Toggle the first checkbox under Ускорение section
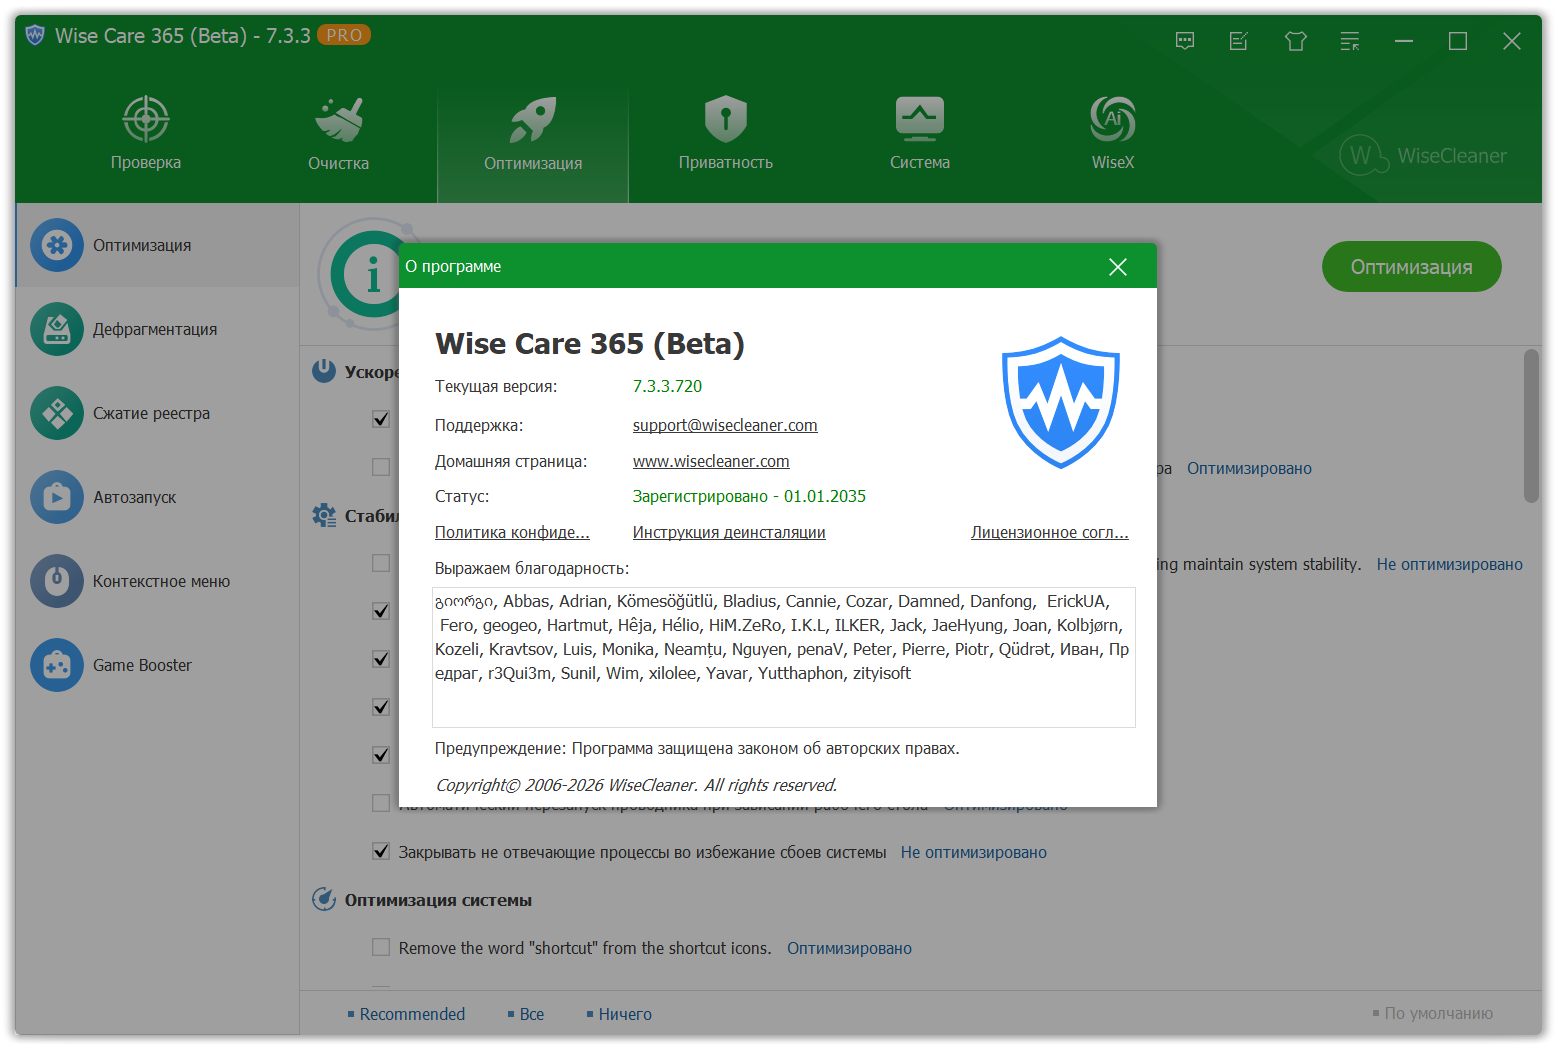 click(x=381, y=419)
